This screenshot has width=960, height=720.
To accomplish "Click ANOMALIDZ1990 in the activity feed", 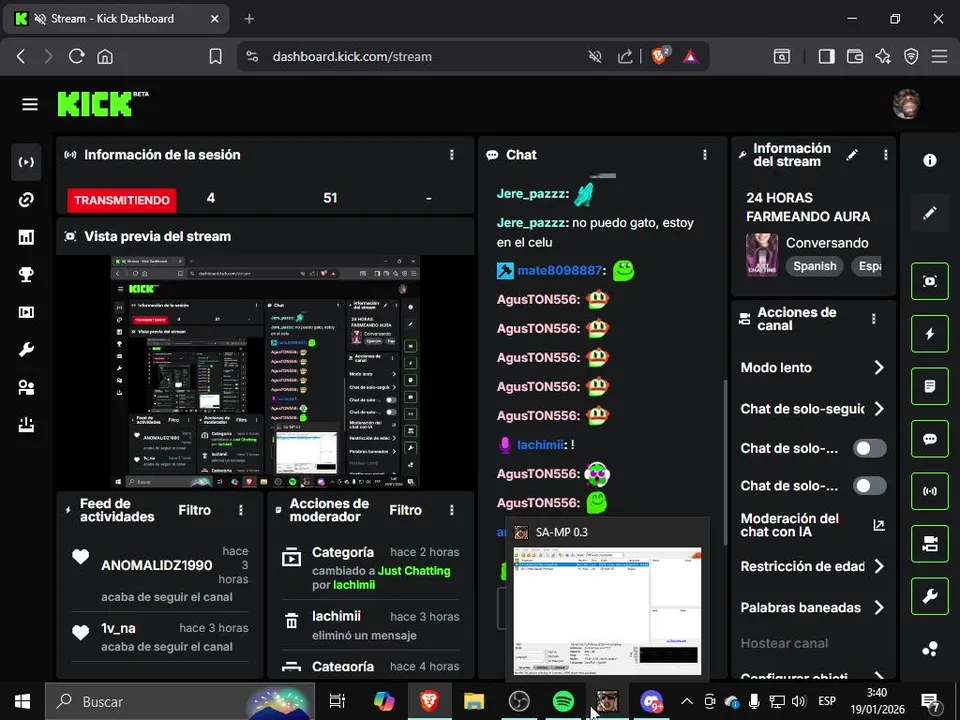I will tap(157, 565).
